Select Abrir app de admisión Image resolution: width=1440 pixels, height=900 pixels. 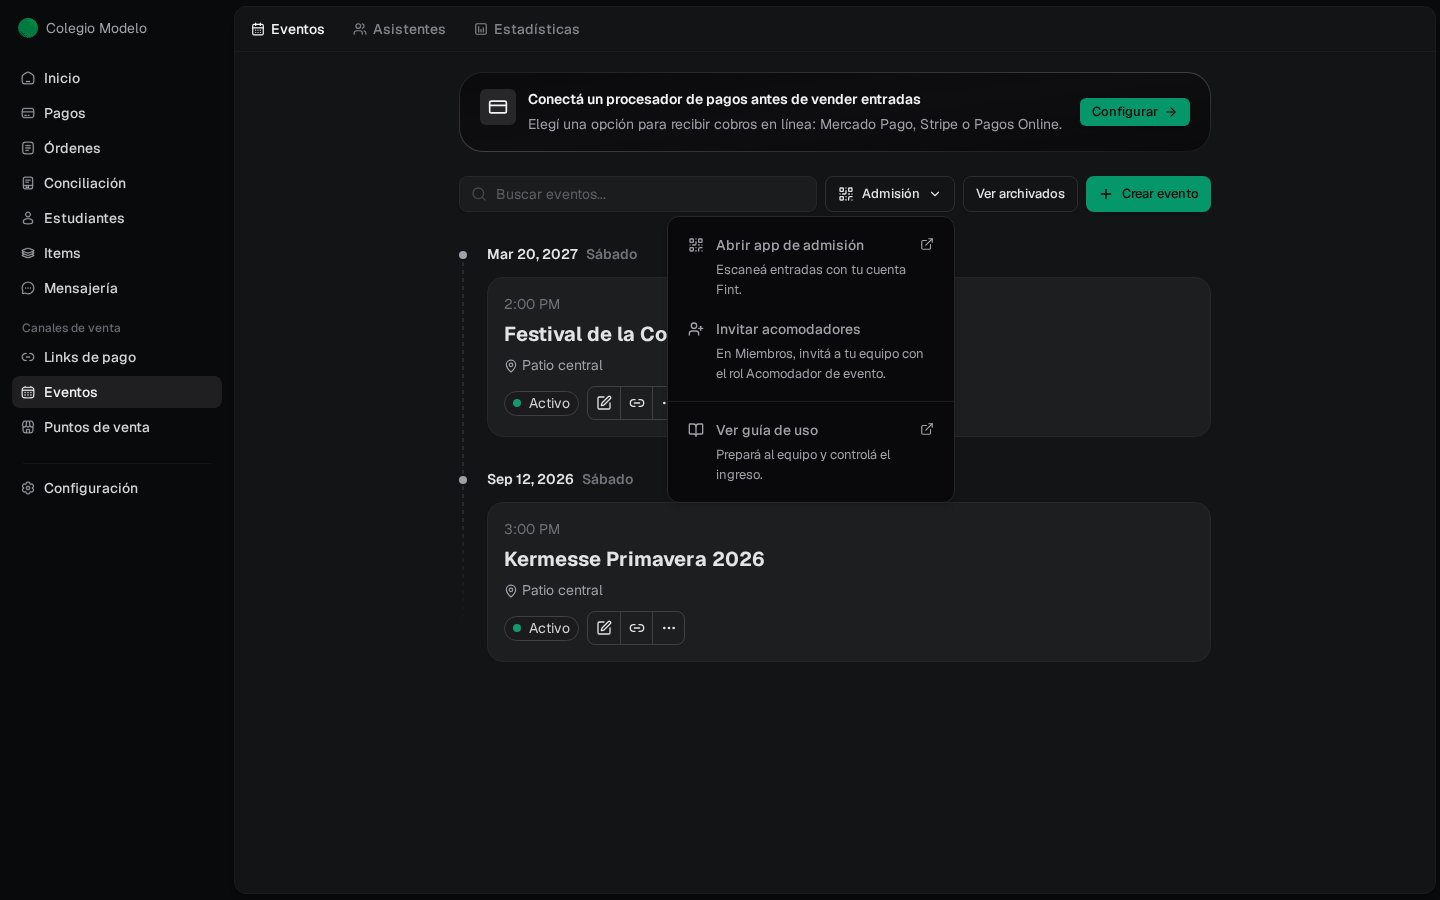coord(811,266)
